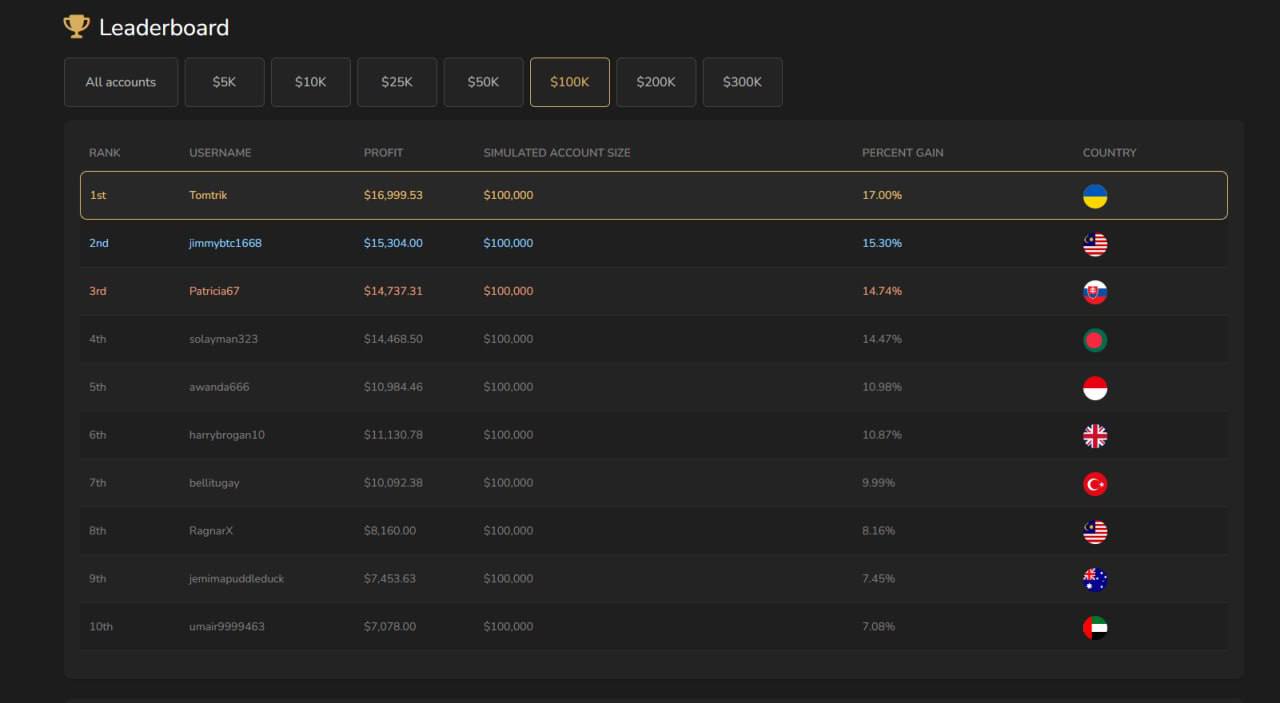Screen dimensions: 1280x703
Task: Open the Tomtrik username in first place
Action: tap(208, 195)
